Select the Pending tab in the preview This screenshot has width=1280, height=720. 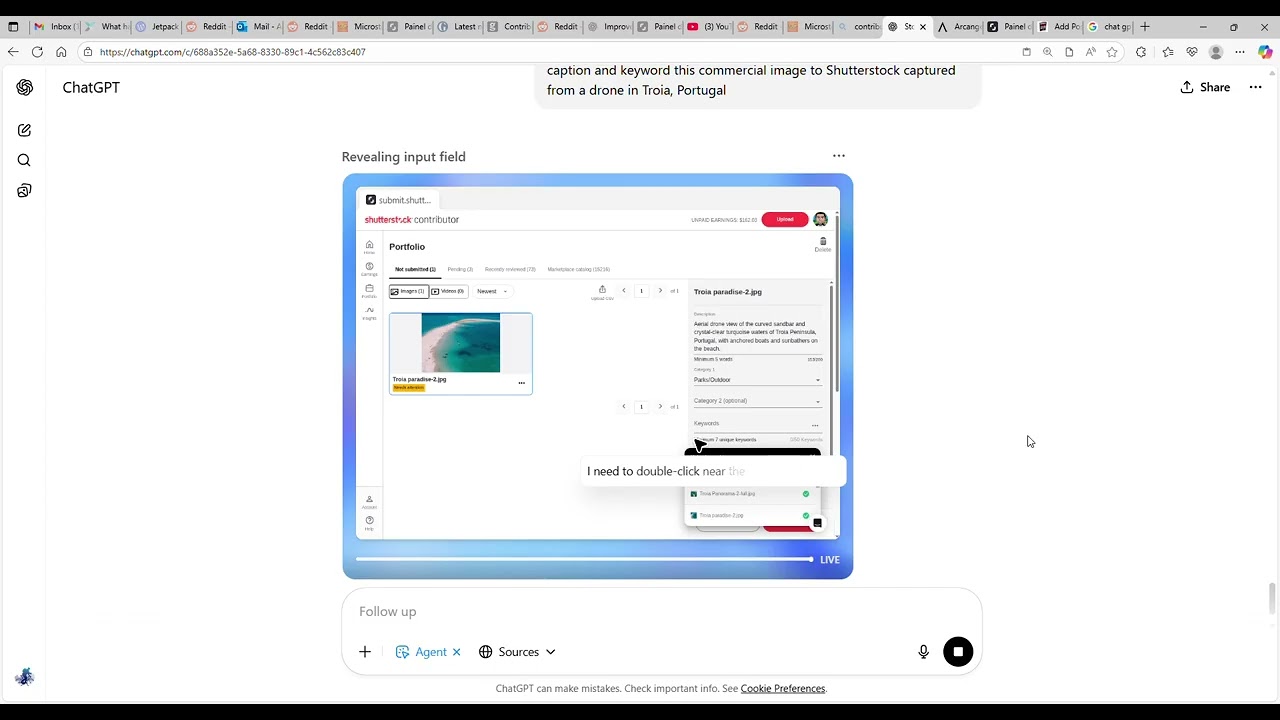(460, 269)
